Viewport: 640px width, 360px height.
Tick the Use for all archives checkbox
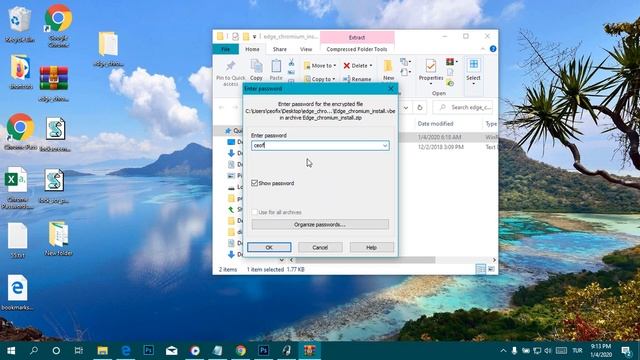(254, 212)
